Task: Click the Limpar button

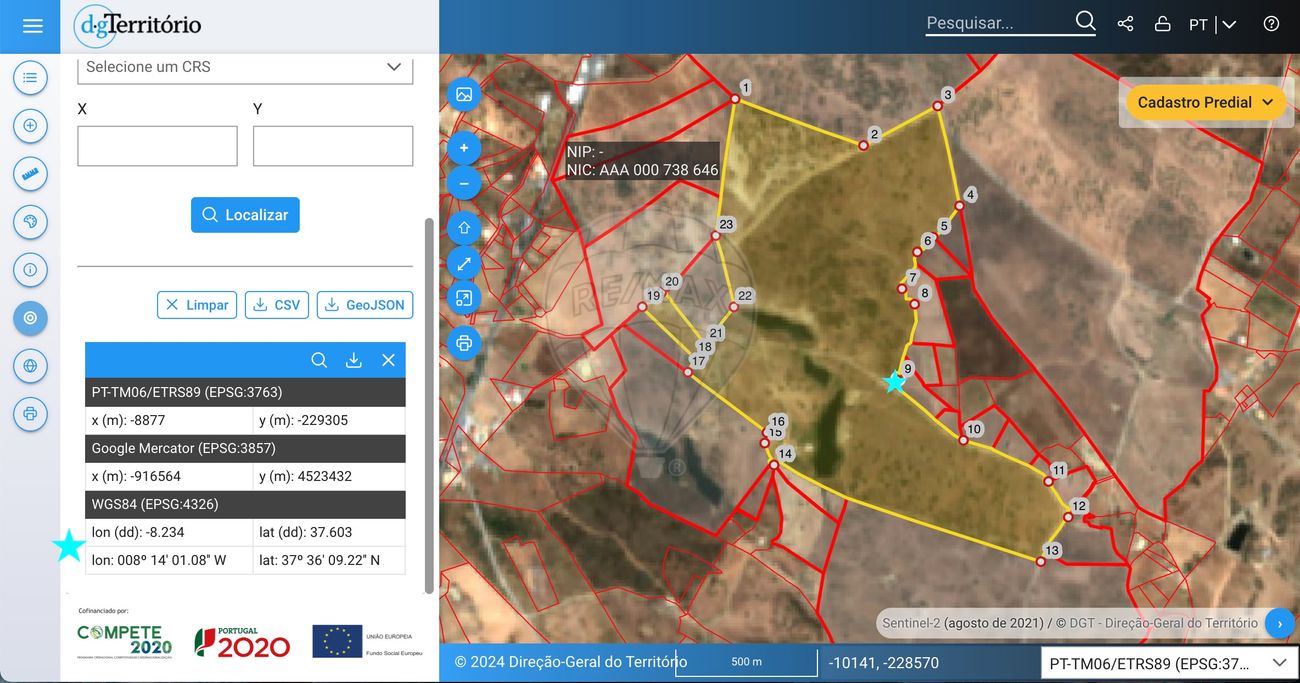Action: [197, 305]
